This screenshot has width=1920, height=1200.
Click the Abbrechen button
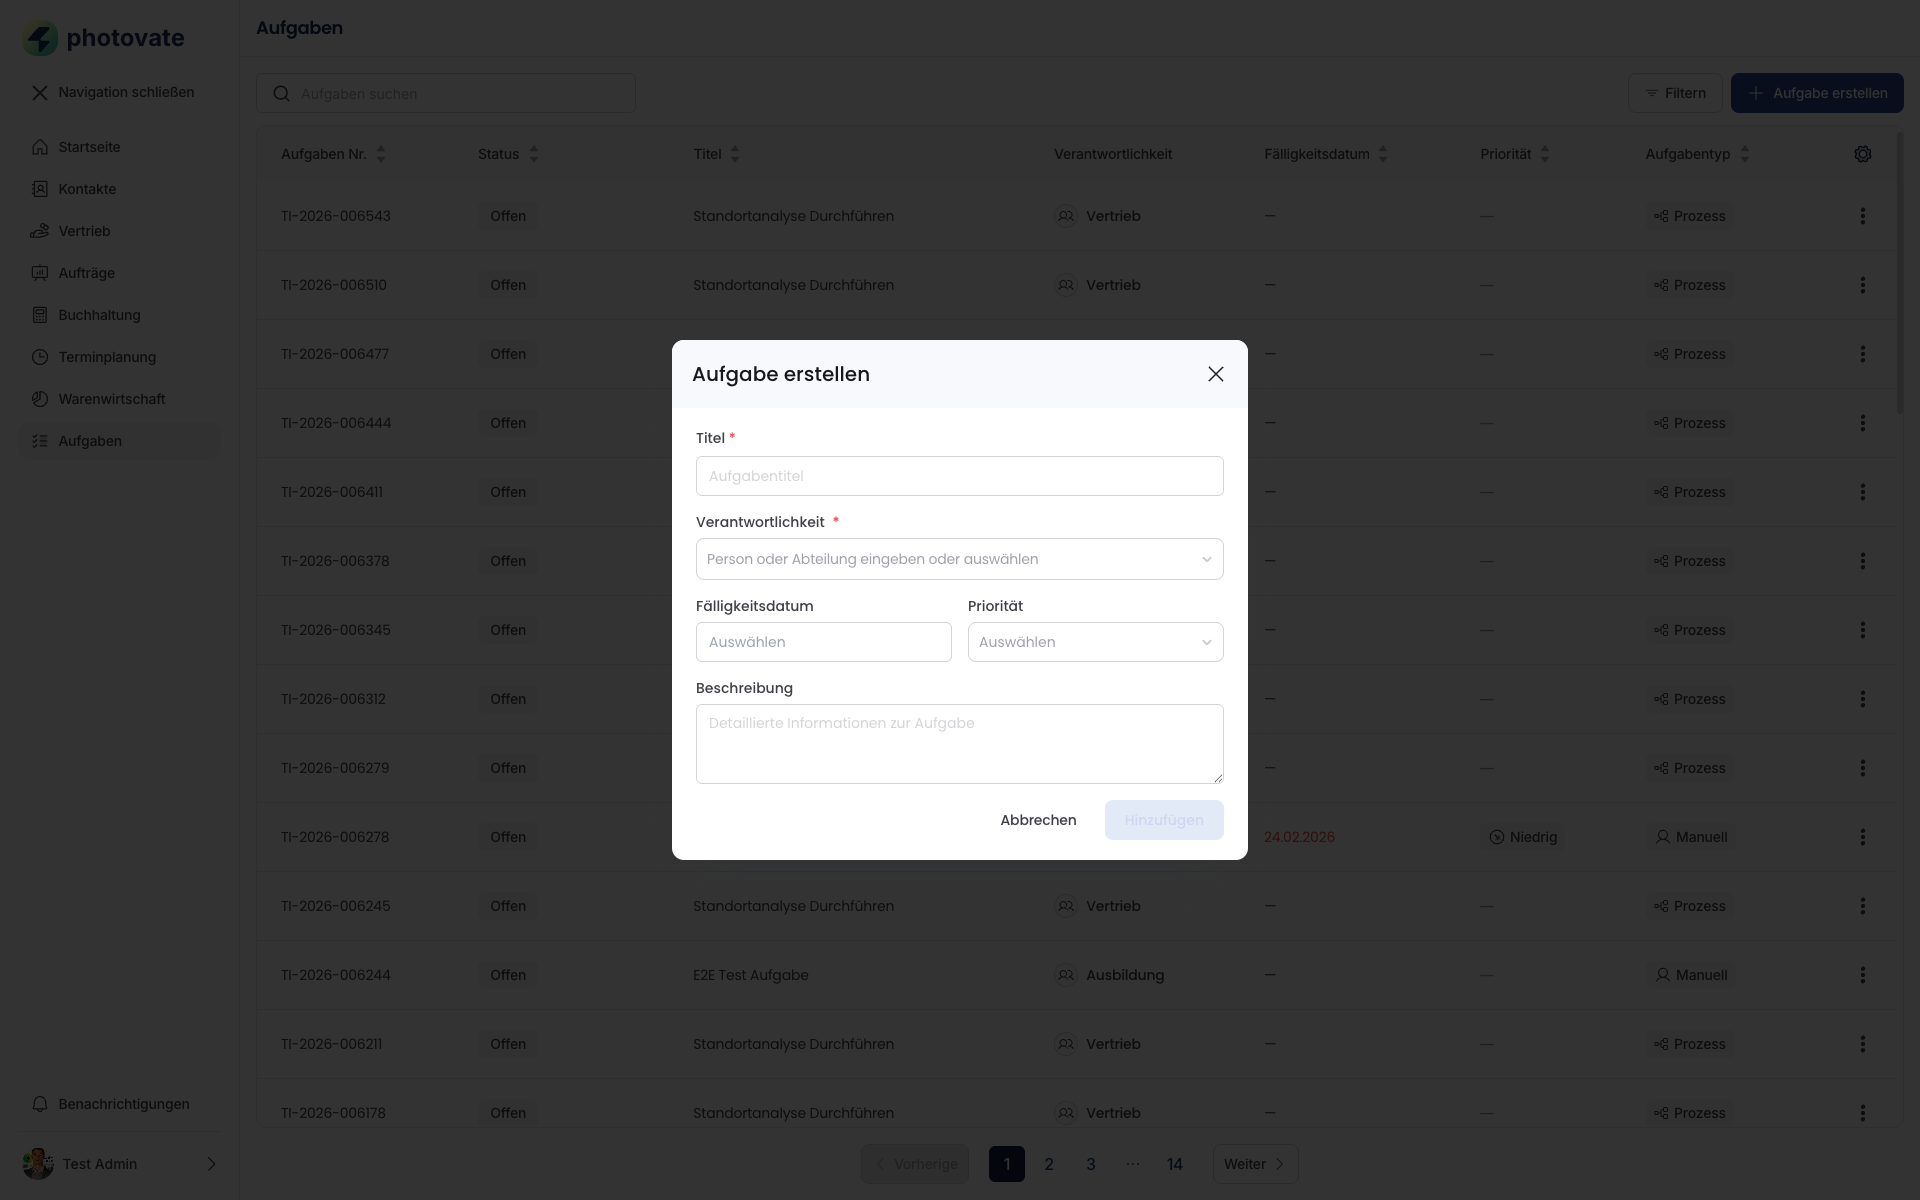click(1038, 820)
